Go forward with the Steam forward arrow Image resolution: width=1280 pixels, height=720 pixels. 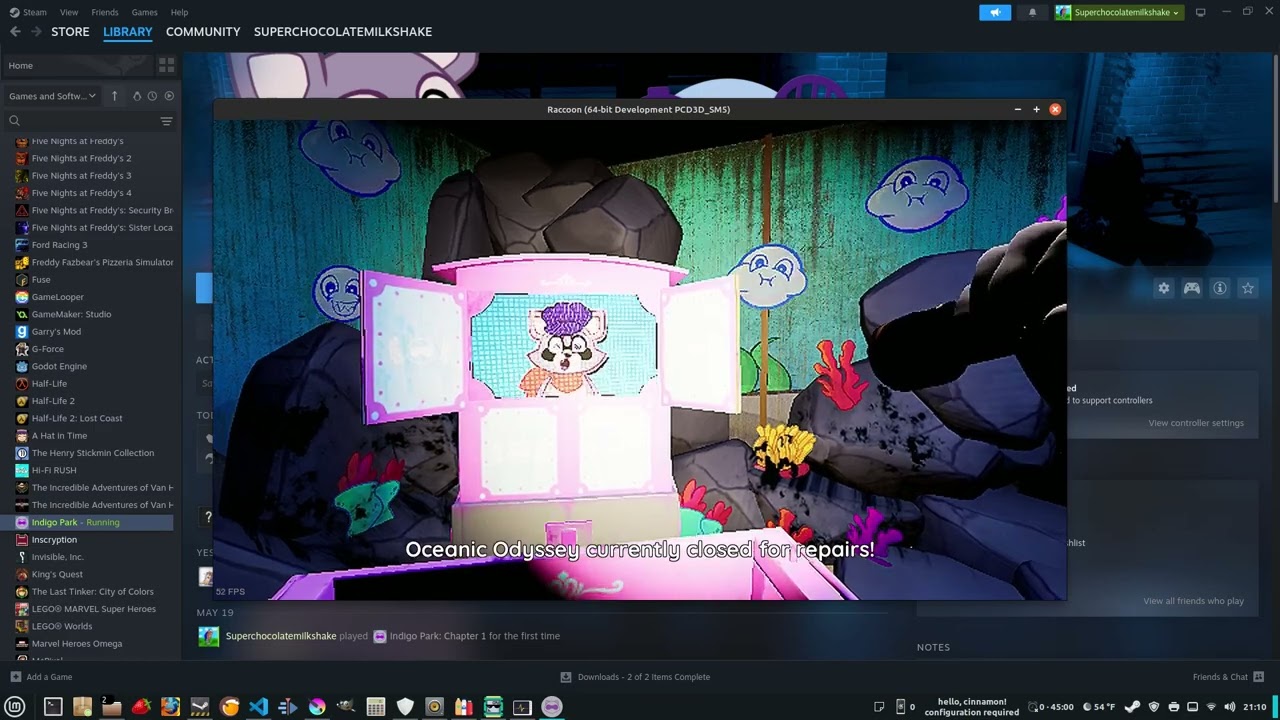click(36, 32)
